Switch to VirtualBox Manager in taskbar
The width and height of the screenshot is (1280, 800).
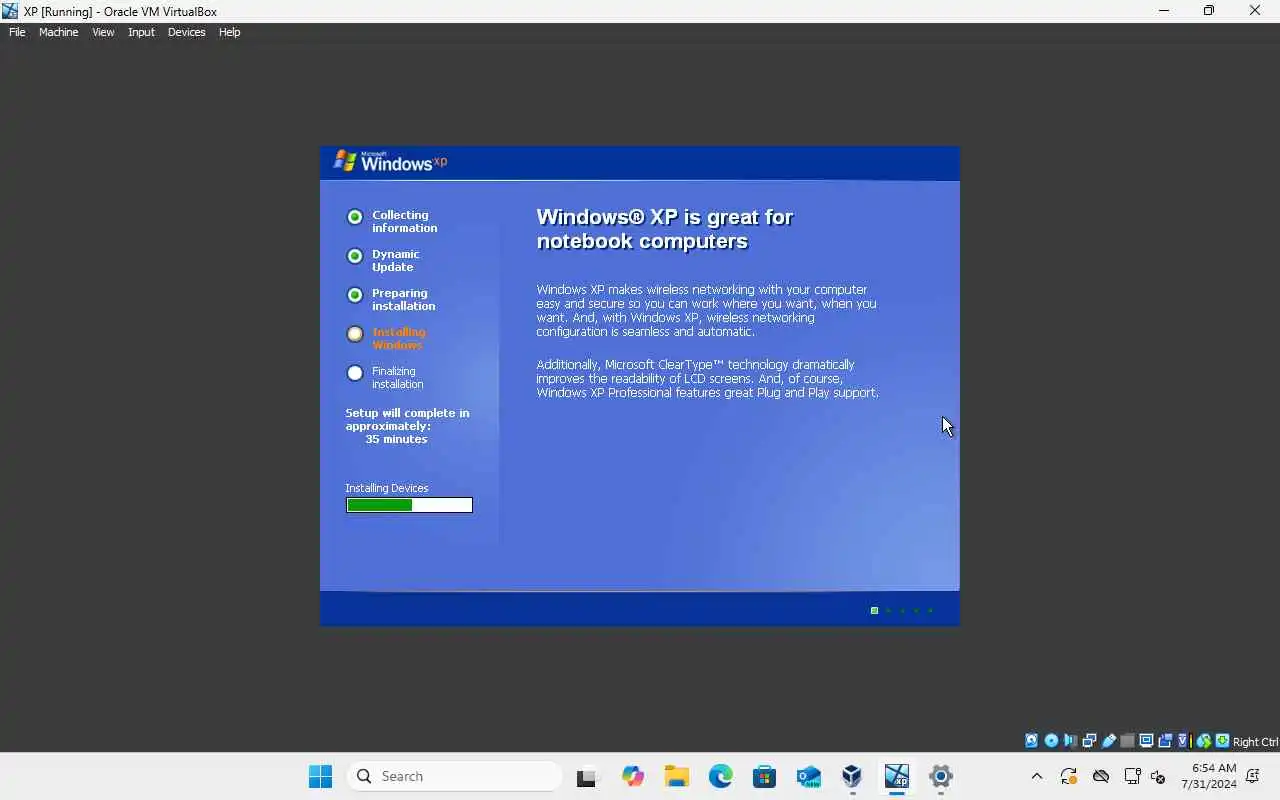coord(852,776)
